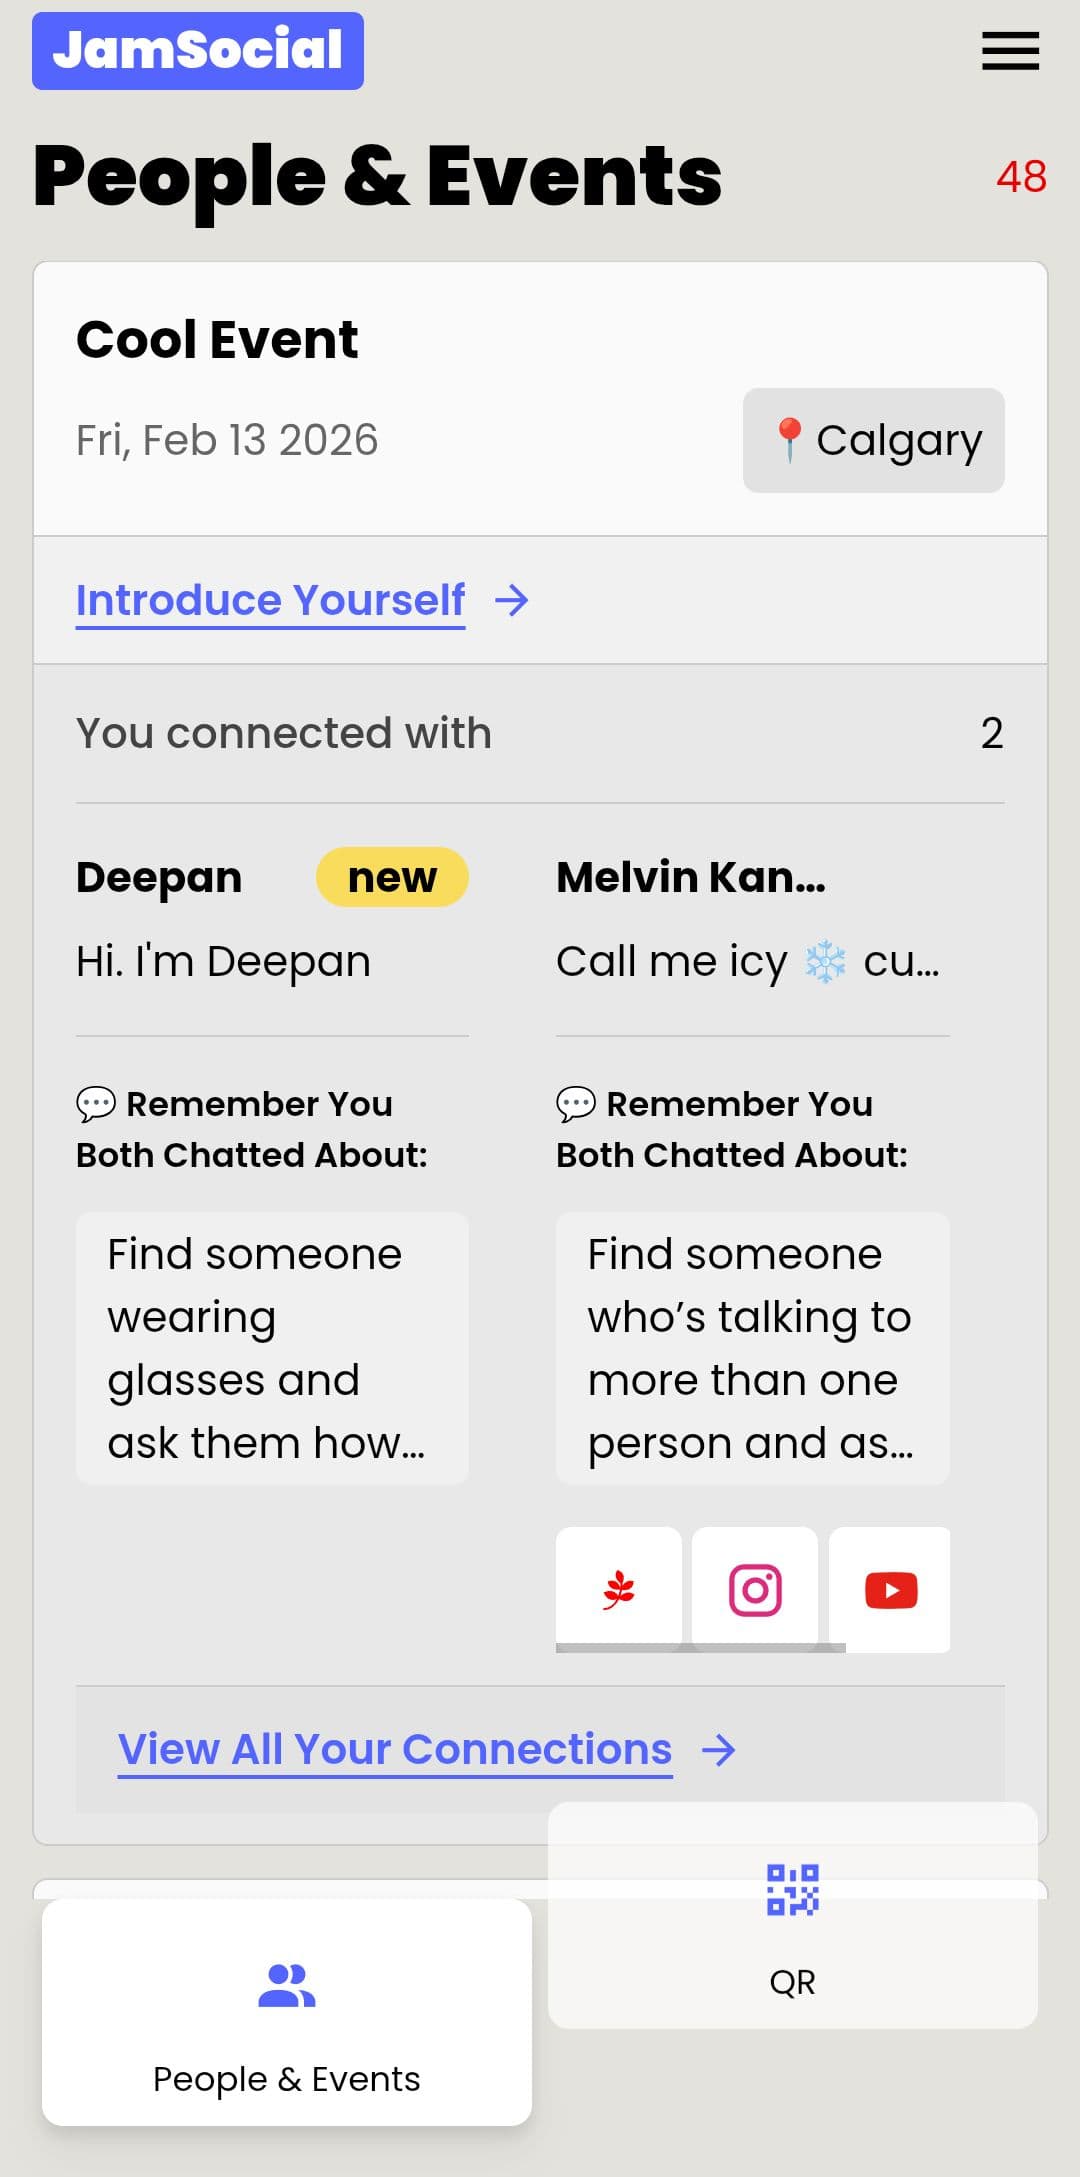
Task: Open the Introduce Yourself link
Action: tap(271, 601)
